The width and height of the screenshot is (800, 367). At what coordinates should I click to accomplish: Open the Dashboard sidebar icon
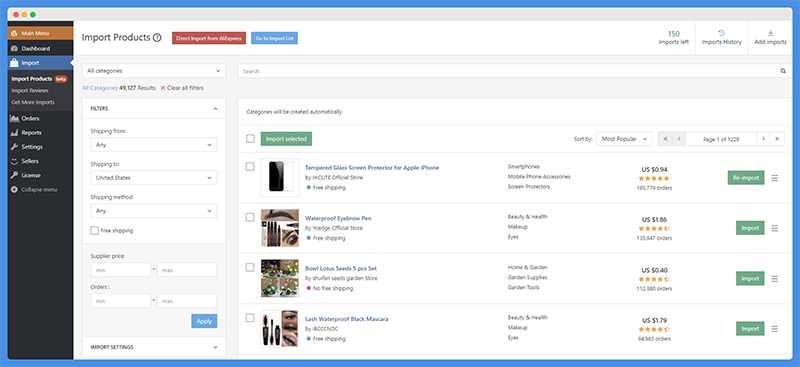pyautogui.click(x=14, y=48)
